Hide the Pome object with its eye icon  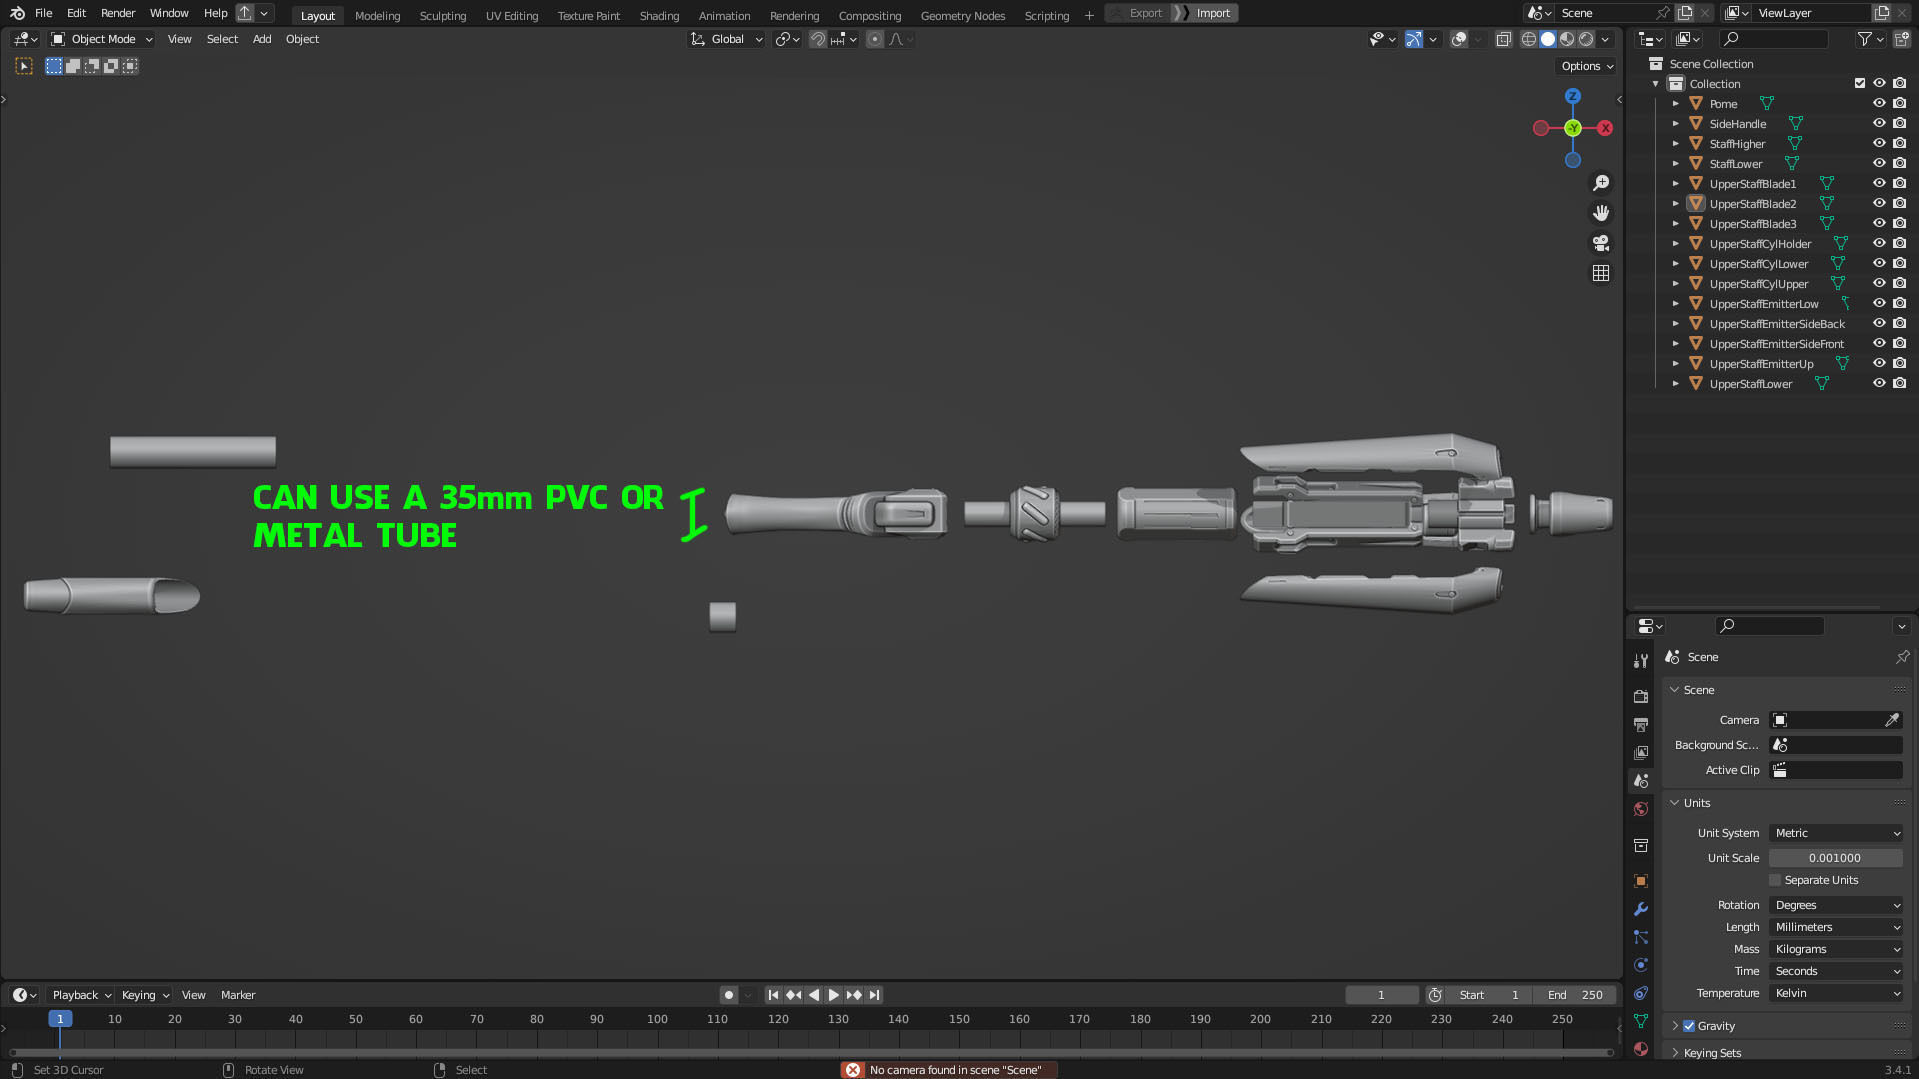(1878, 103)
